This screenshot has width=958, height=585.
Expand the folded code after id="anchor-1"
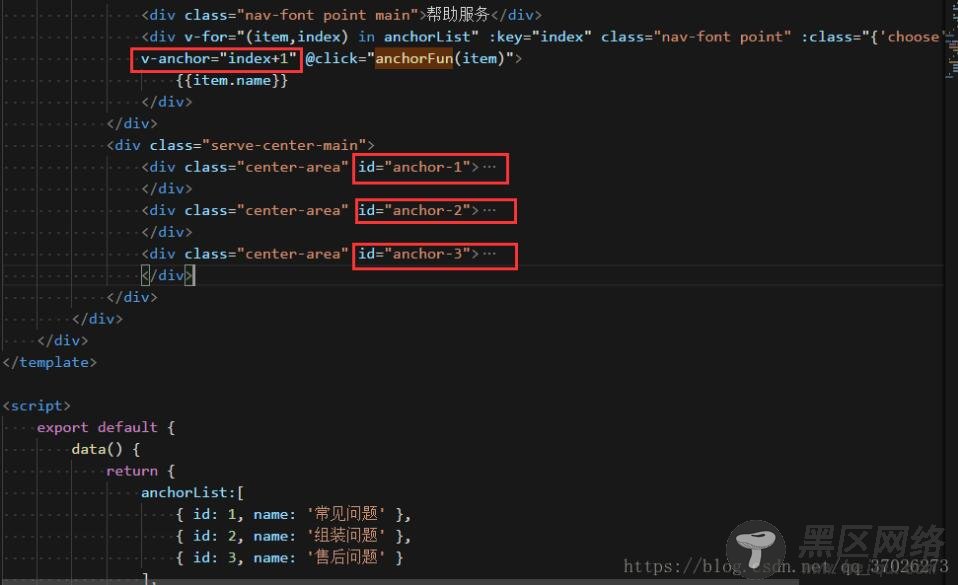click(489, 167)
